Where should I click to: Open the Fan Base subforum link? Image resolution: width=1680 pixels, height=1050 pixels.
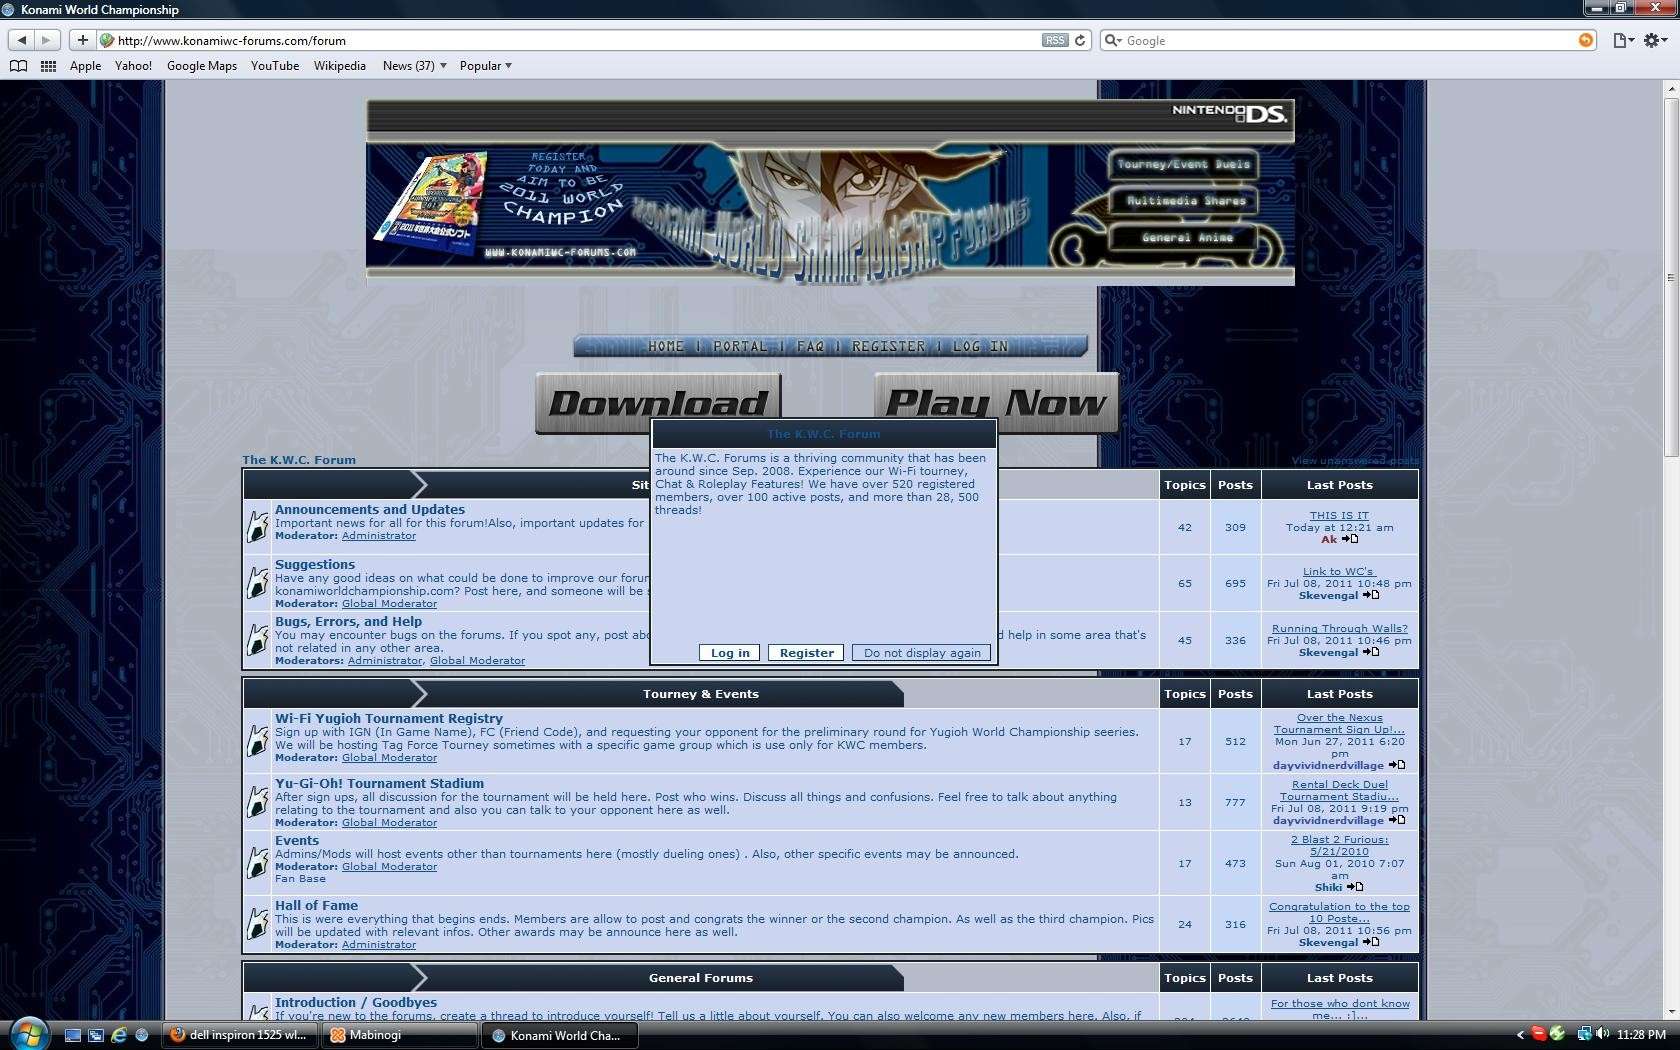tap(300, 879)
